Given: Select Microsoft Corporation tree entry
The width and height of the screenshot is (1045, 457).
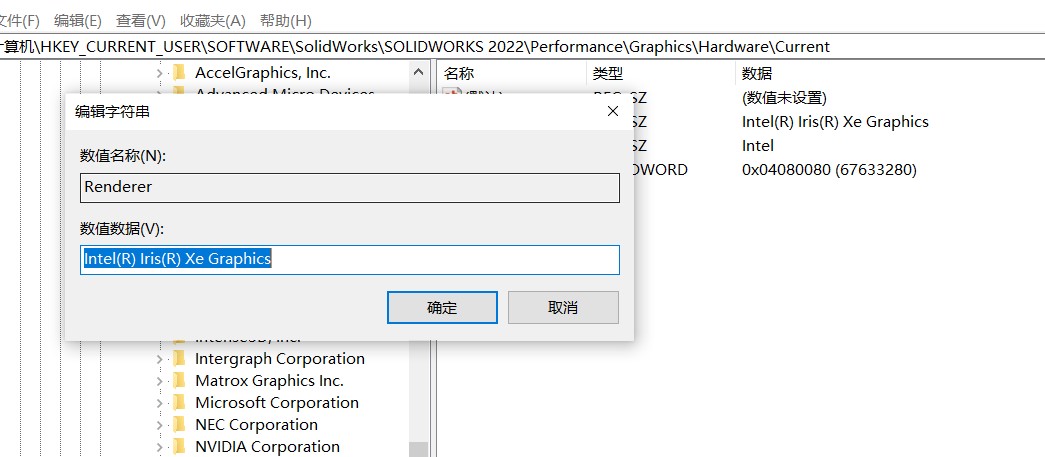Looking at the screenshot, I should point(277,402).
